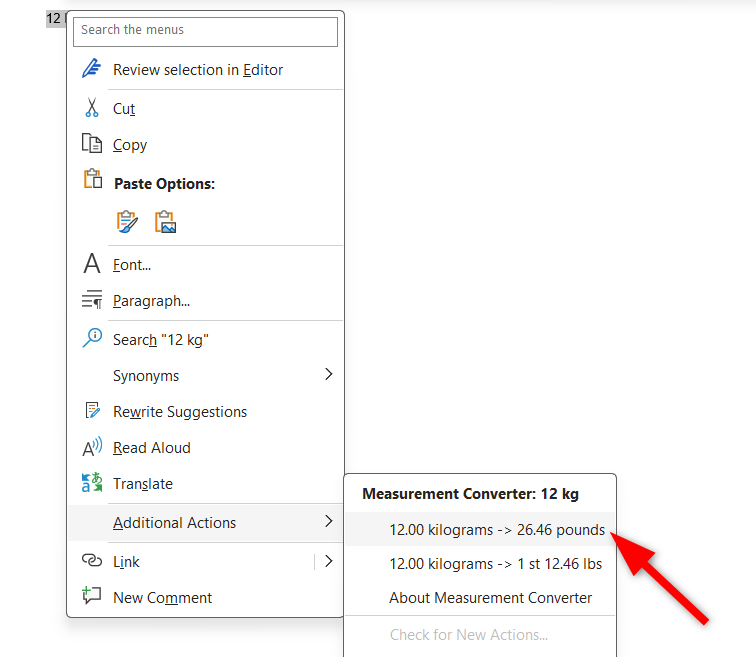Click the Copy pages icon
Image resolution: width=756 pixels, height=657 pixels.
(92, 143)
